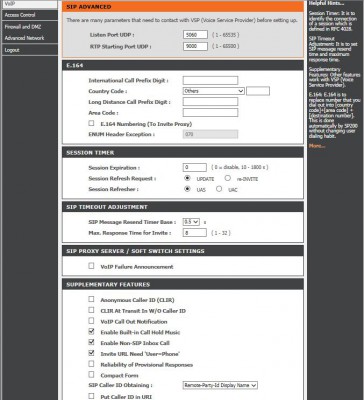This screenshot has height=400, width=364.
Task: Disable Built-in Call Hold Music
Action: 91,332
